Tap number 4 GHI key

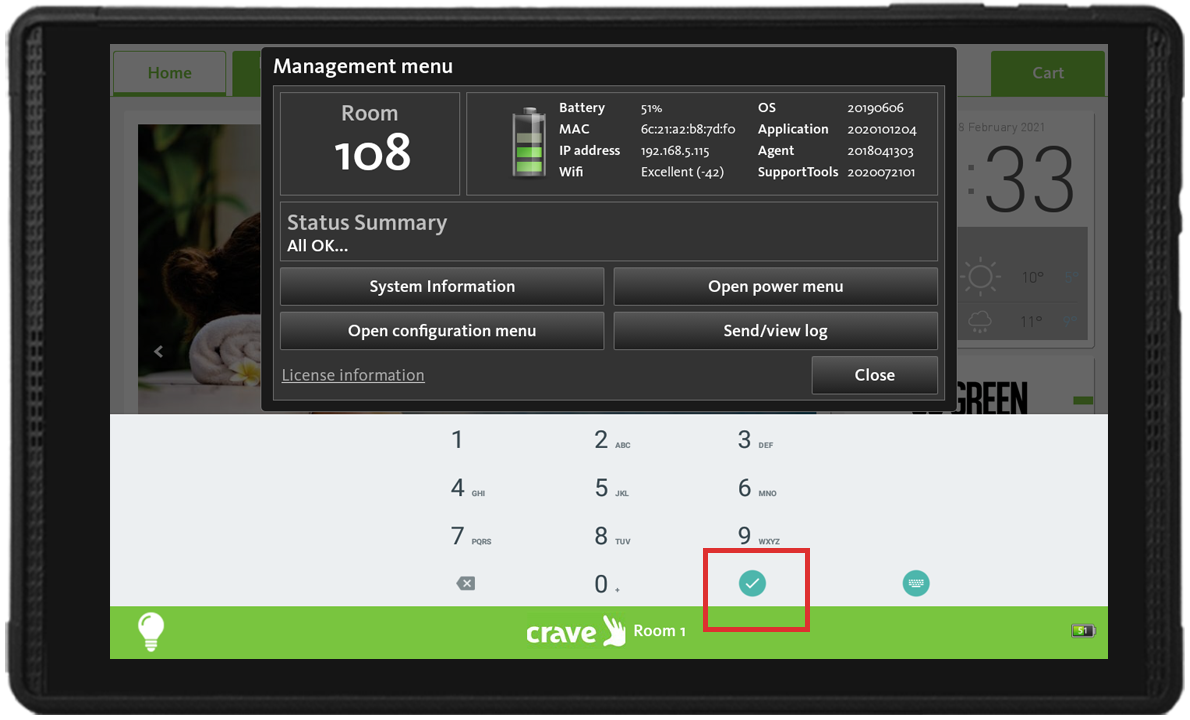pos(467,488)
